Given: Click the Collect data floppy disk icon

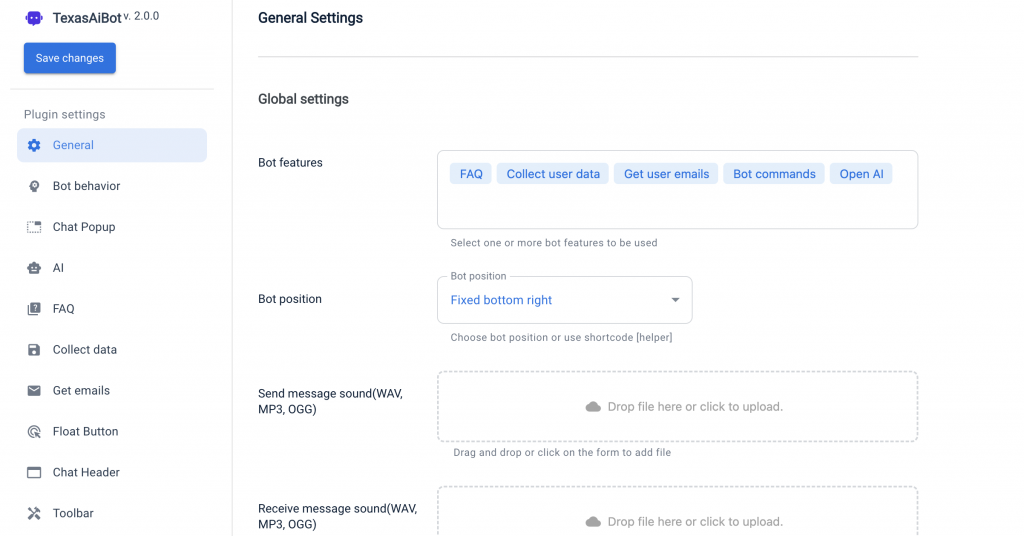Looking at the screenshot, I should (x=34, y=350).
